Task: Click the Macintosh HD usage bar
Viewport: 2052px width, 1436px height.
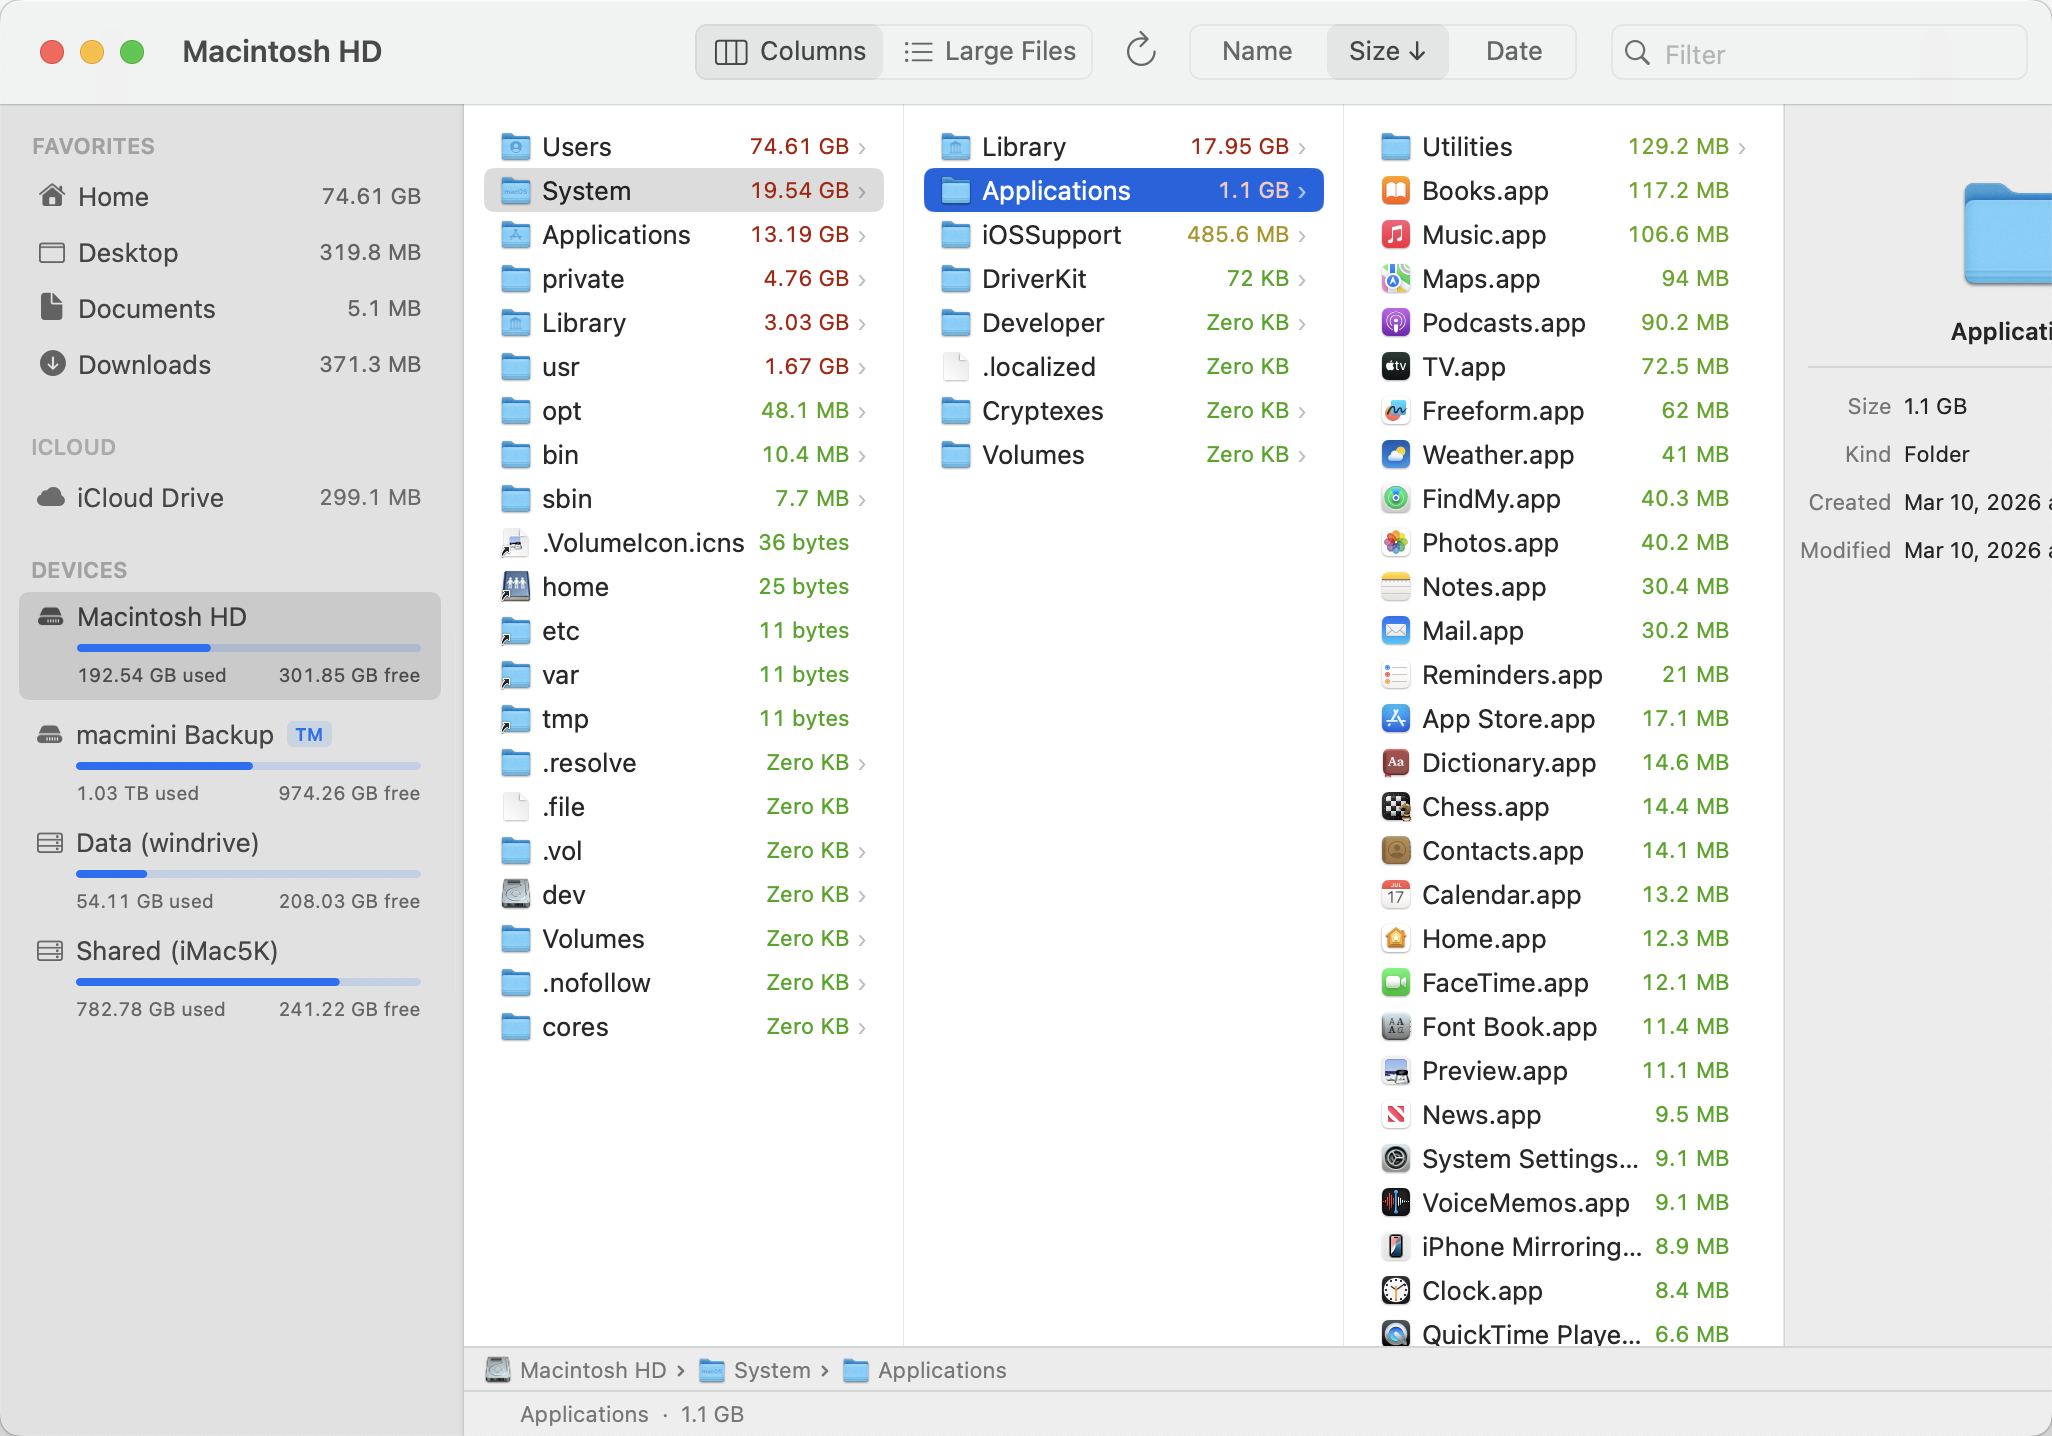Action: click(x=249, y=648)
